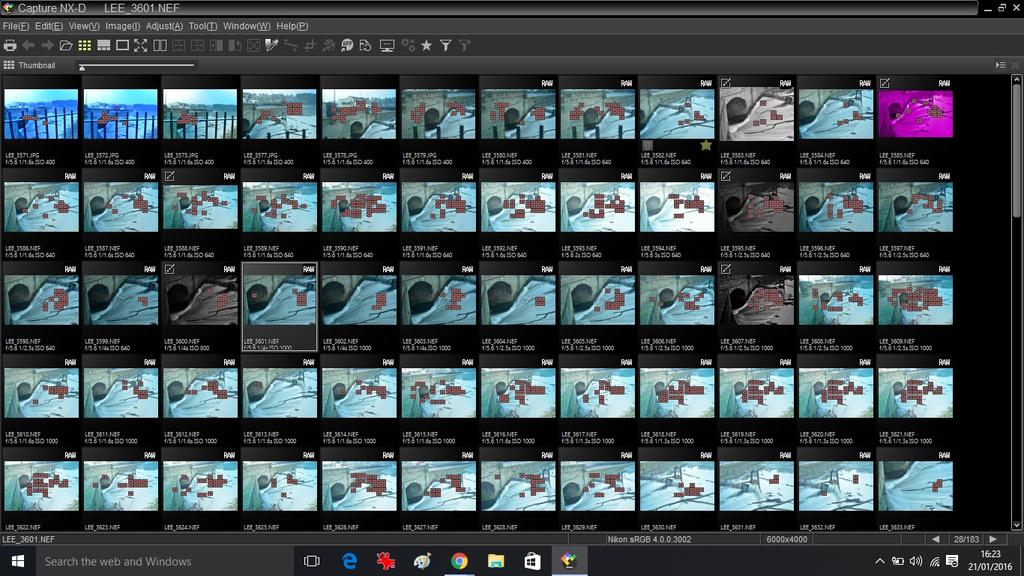This screenshot has height=576, width=1024.
Task: Click the monitor slideshow icon
Action: pyautogui.click(x=387, y=45)
